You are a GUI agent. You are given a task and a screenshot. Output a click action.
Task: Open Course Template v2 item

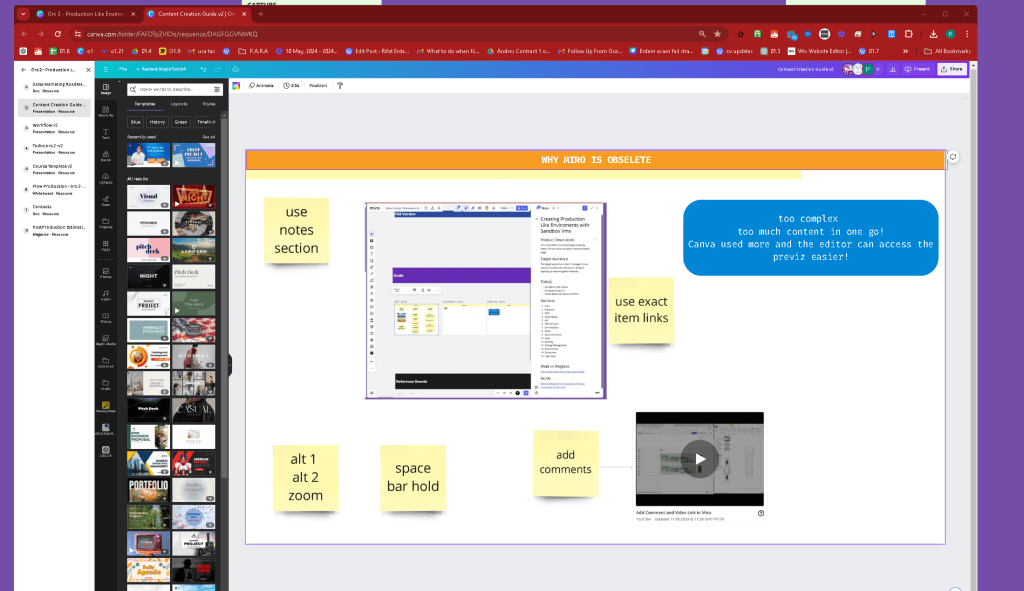(x=54, y=169)
